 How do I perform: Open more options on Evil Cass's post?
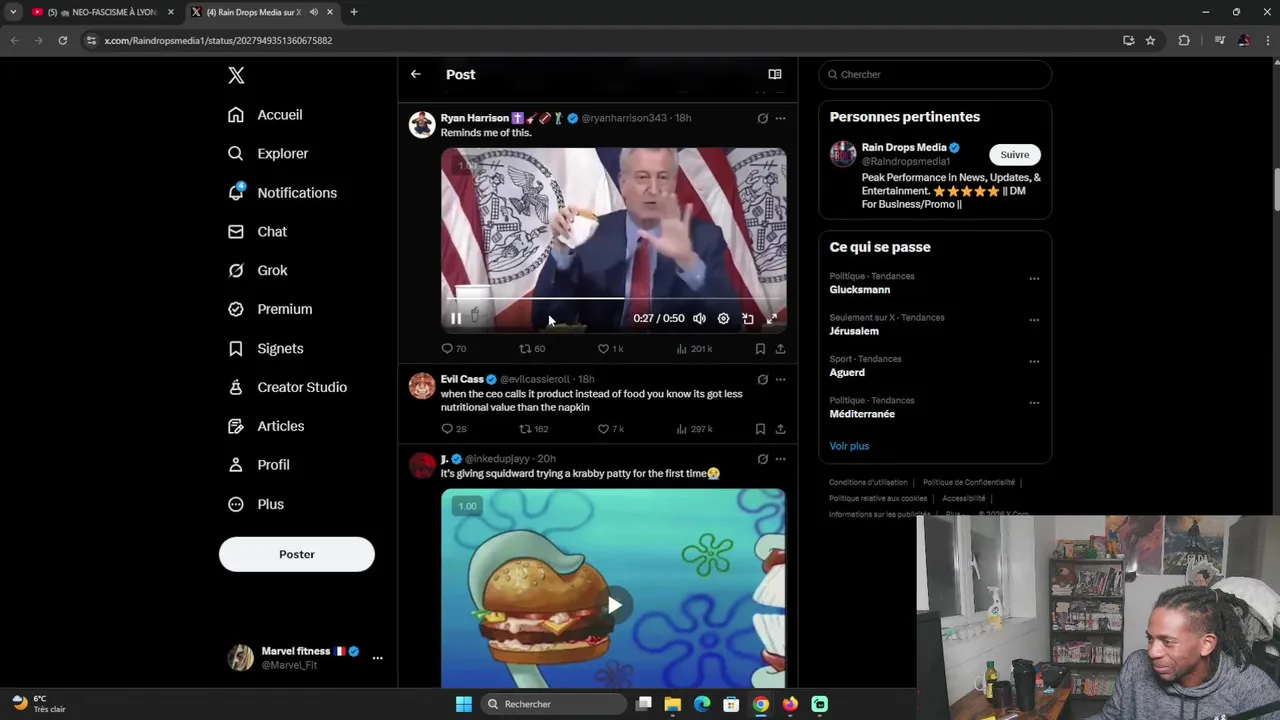780,379
